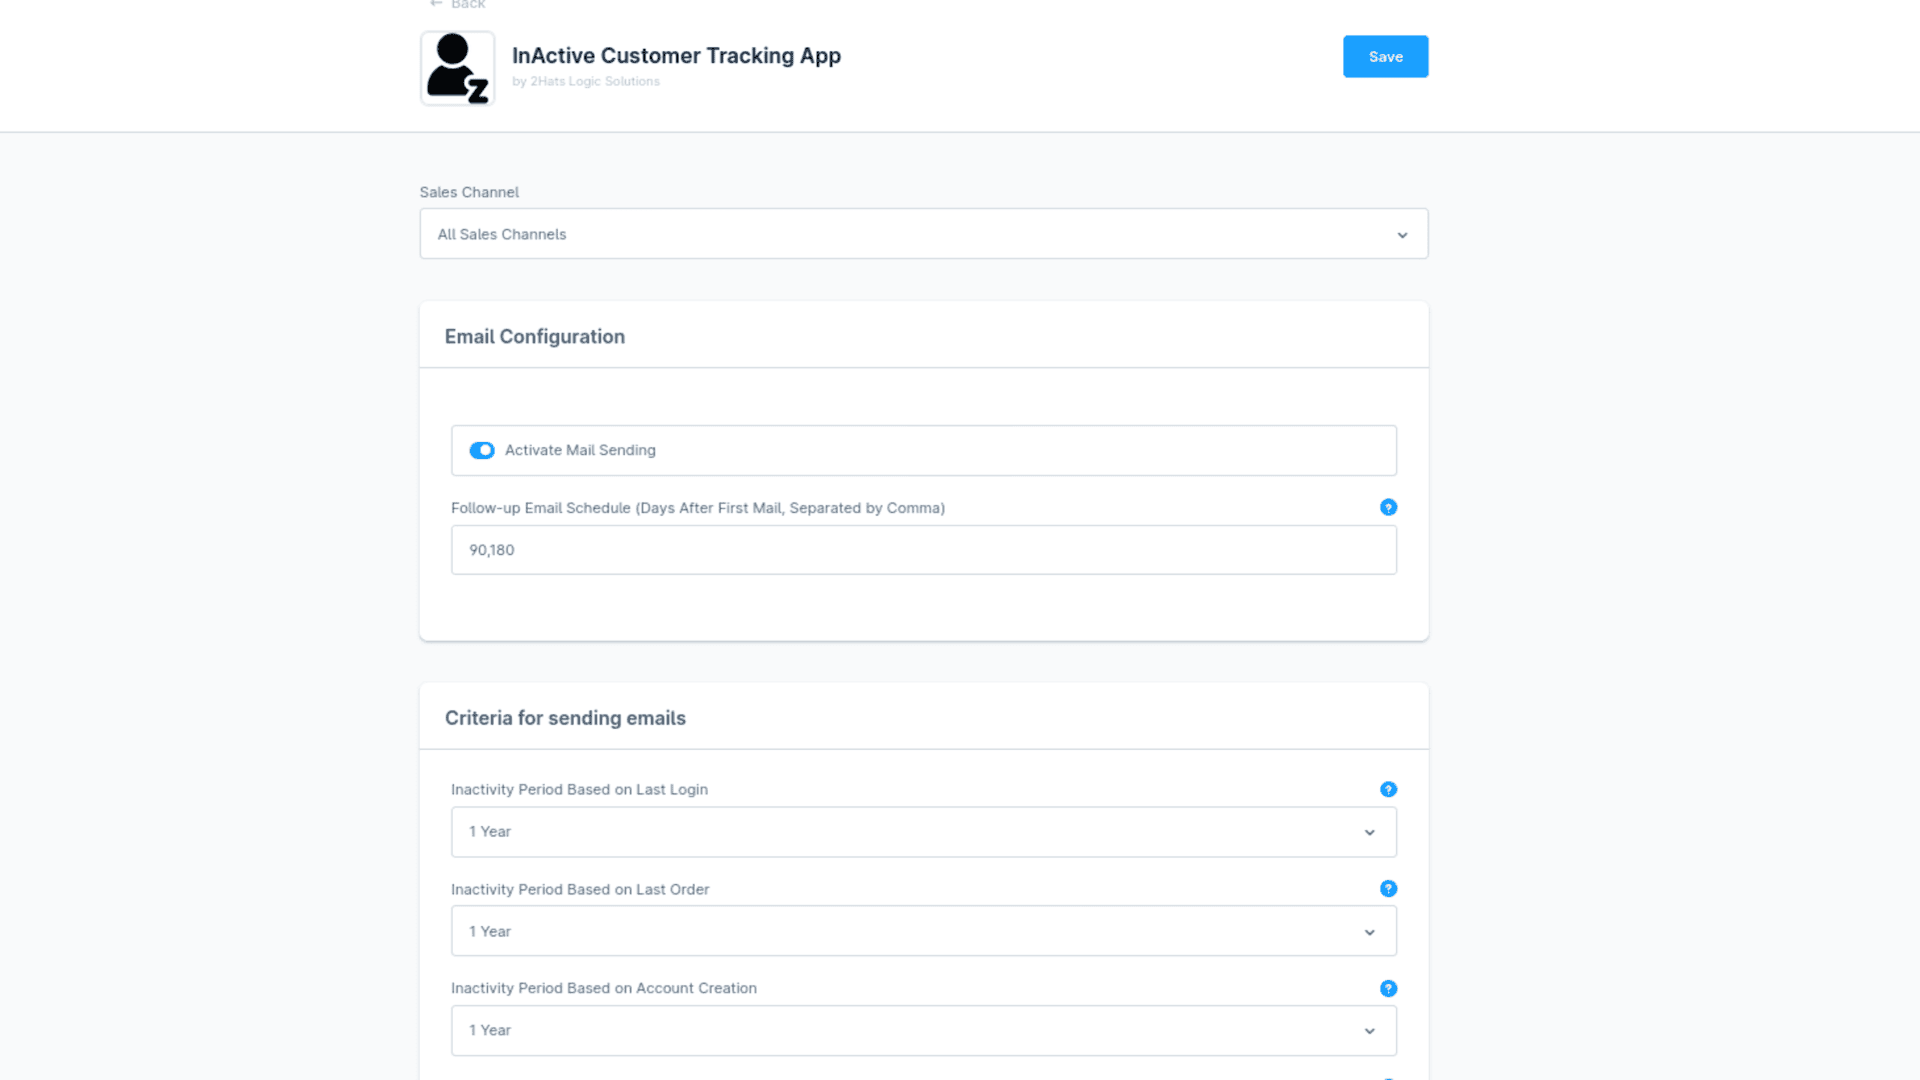Click the Activate Mail Sending label
This screenshot has width=1920, height=1080.
click(580, 450)
